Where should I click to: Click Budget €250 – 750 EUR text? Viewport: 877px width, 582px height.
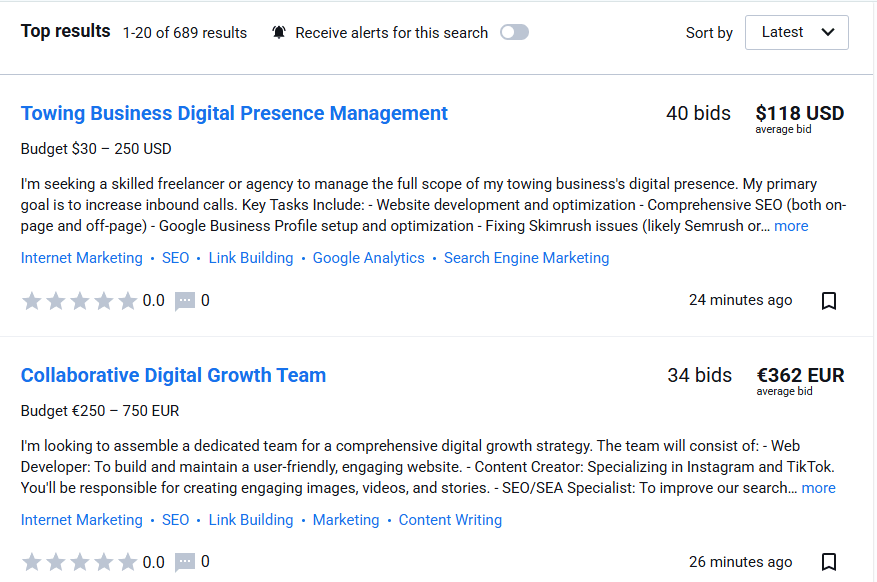tap(100, 411)
